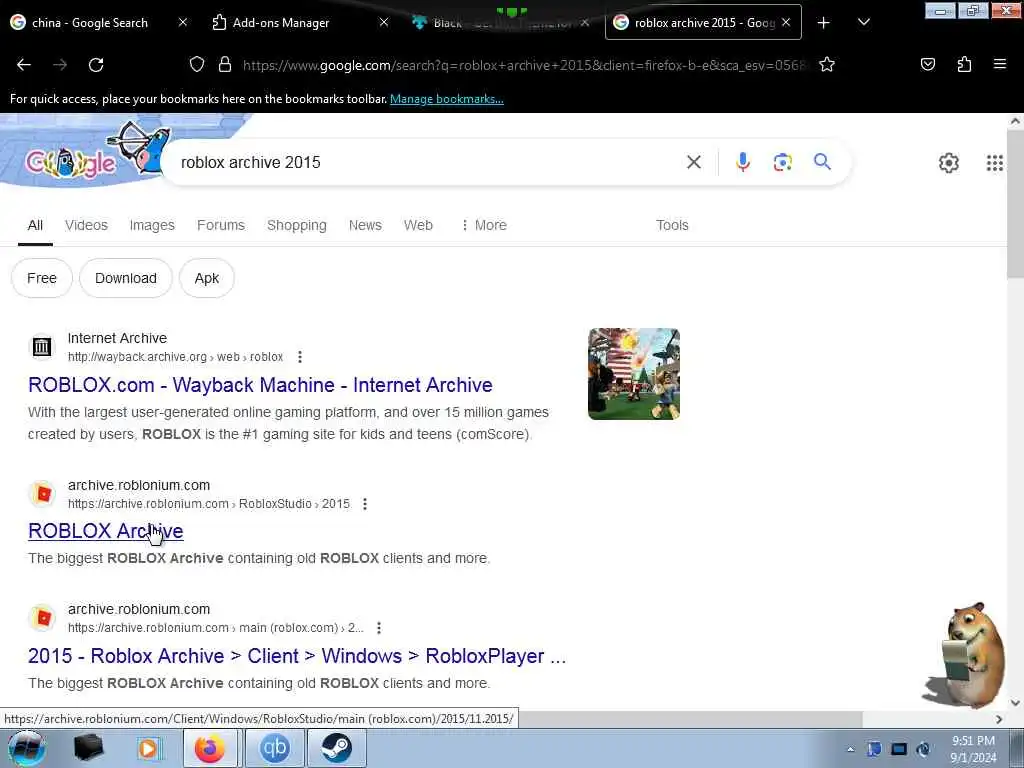Viewport: 1024px width, 768px height.
Task: Start voice search with the microphone icon
Action: pyautogui.click(x=743, y=162)
